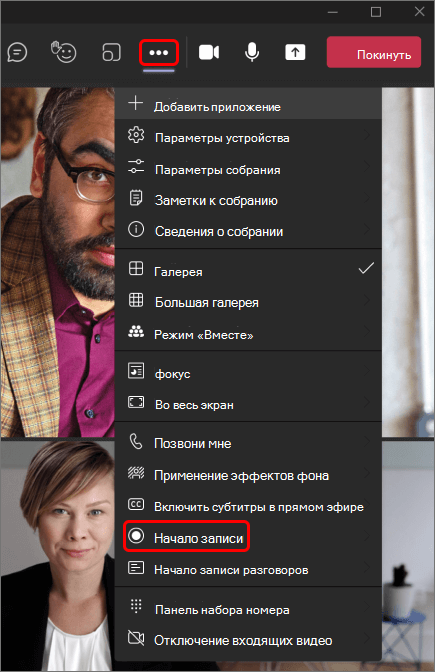Select the checked Галерея view option
Viewport: 435px width, 672px height.
coord(248,271)
